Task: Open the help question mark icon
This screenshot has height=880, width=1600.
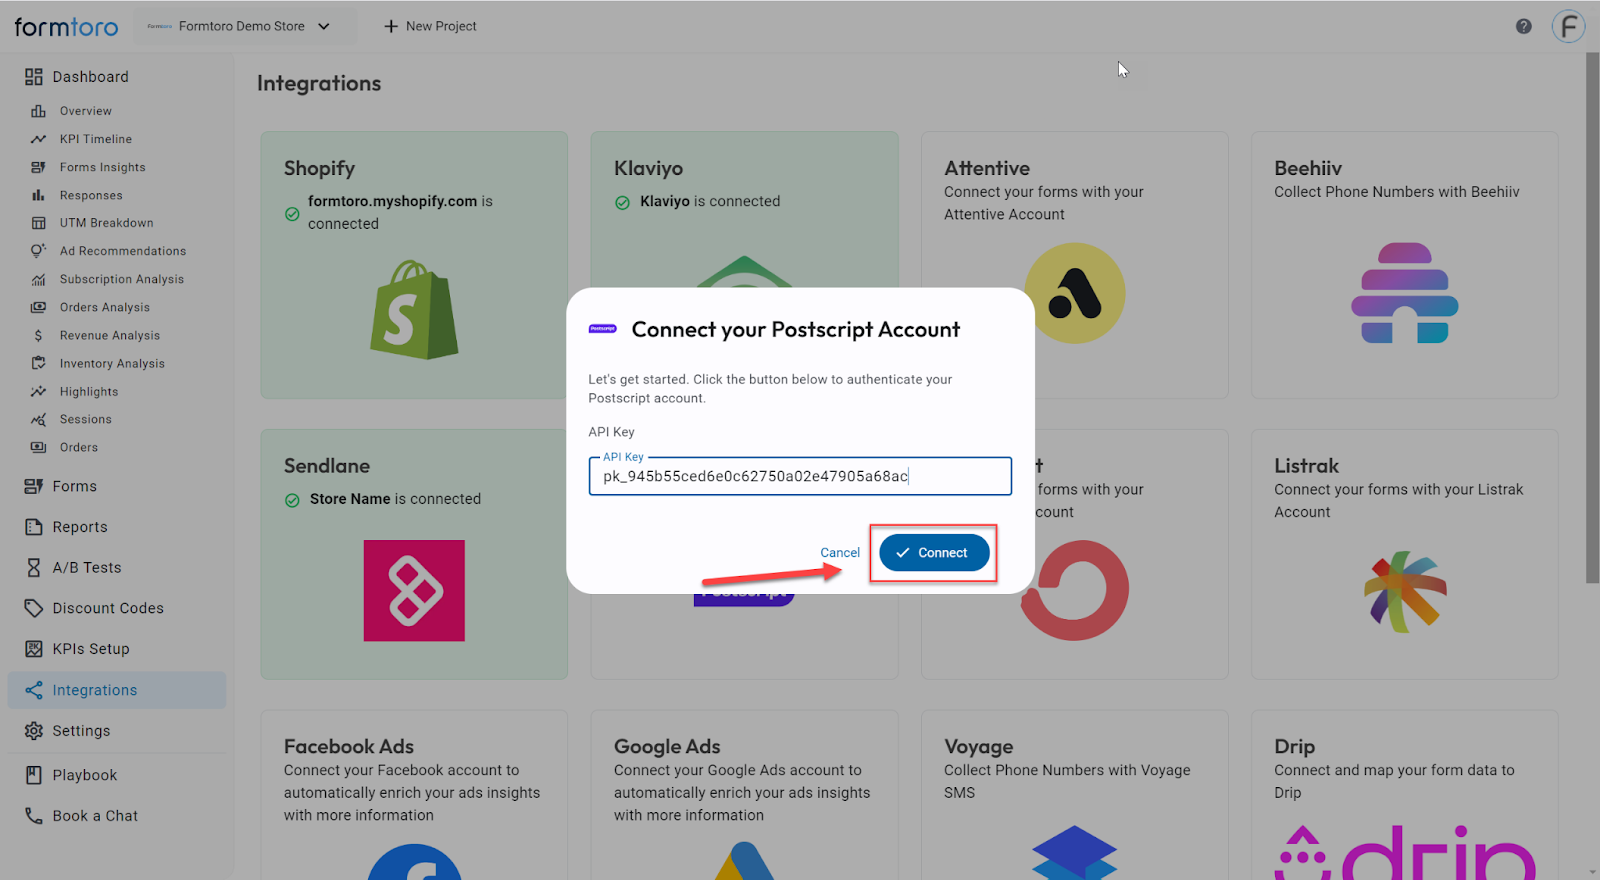Action: click(1523, 26)
